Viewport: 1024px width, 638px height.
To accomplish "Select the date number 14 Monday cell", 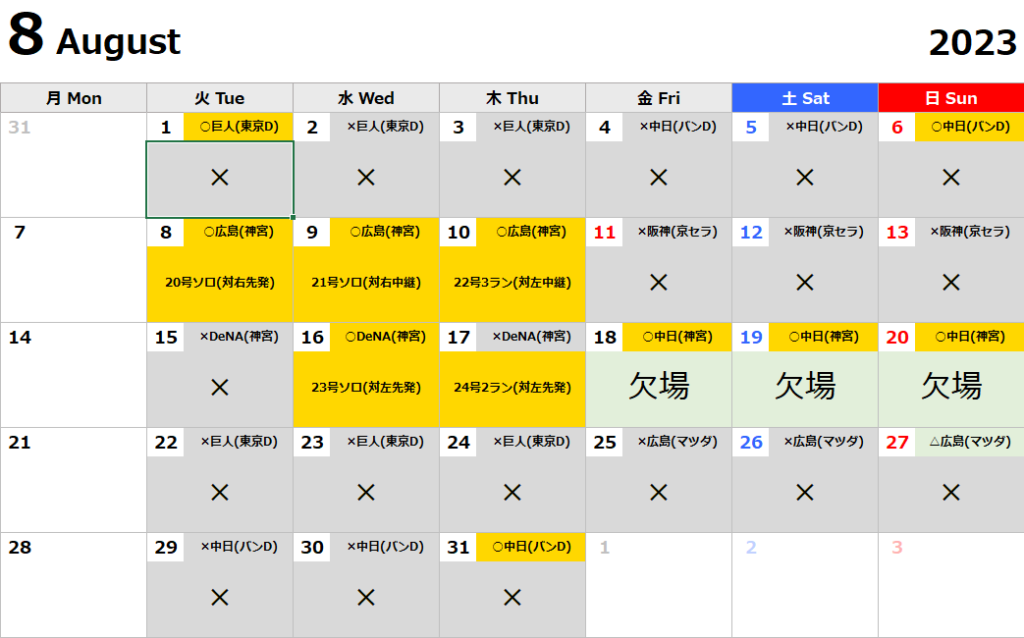I will point(20,338).
